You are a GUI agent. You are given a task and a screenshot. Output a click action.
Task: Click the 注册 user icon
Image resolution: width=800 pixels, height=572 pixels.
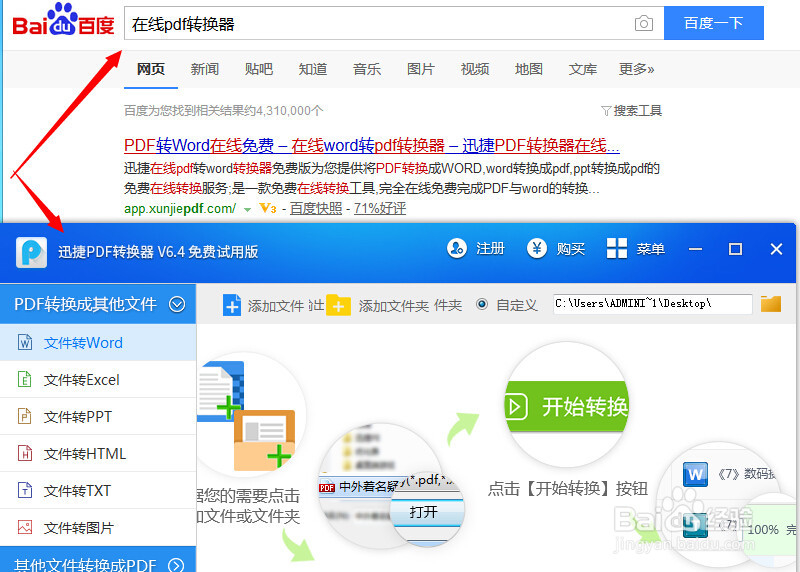[457, 248]
